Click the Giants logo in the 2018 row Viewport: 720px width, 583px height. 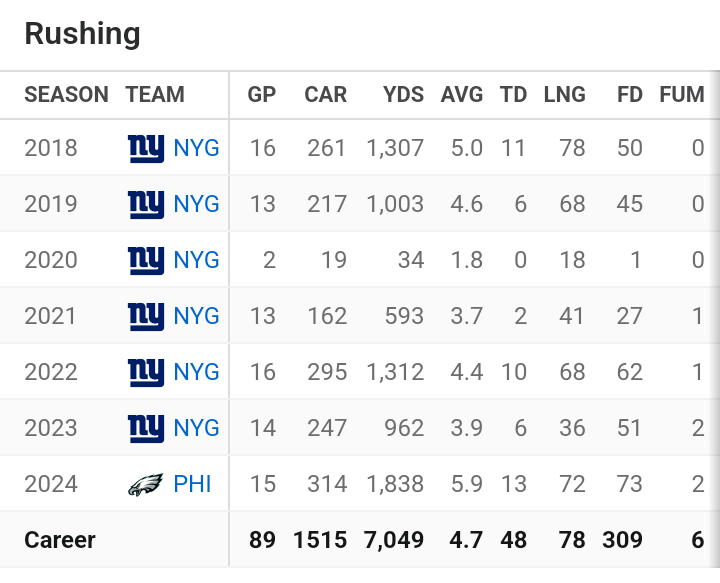tap(146, 148)
